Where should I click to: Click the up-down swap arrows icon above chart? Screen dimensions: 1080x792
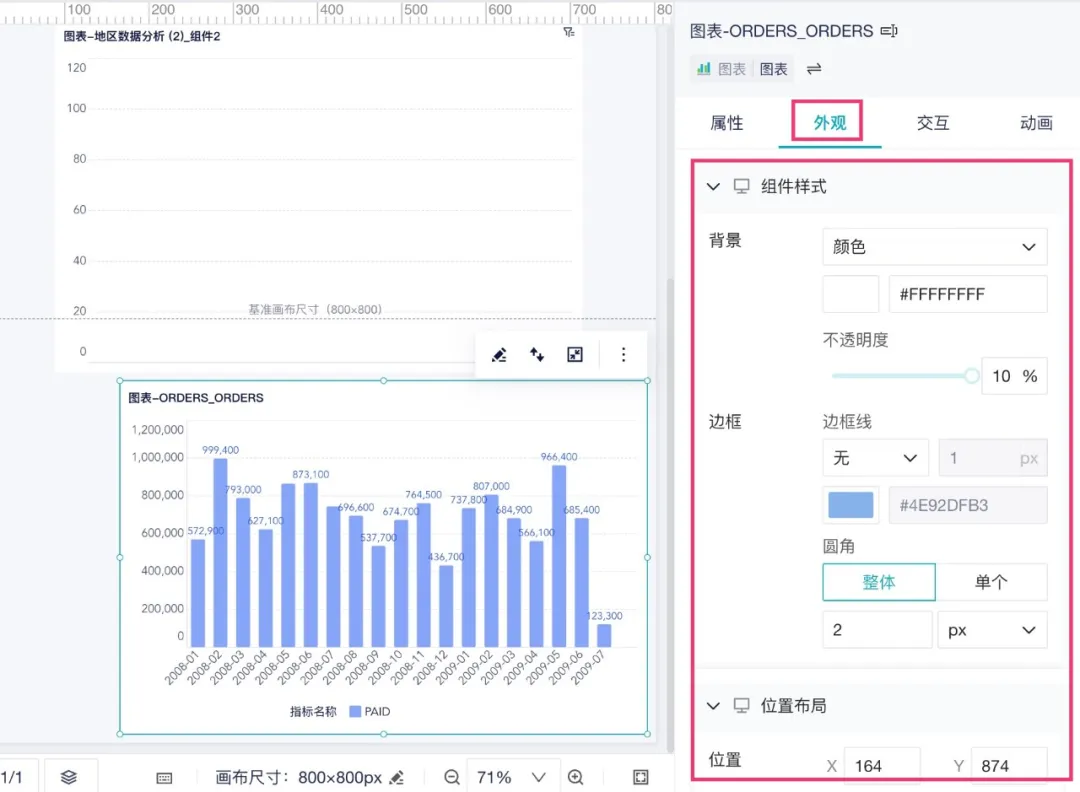pos(537,355)
